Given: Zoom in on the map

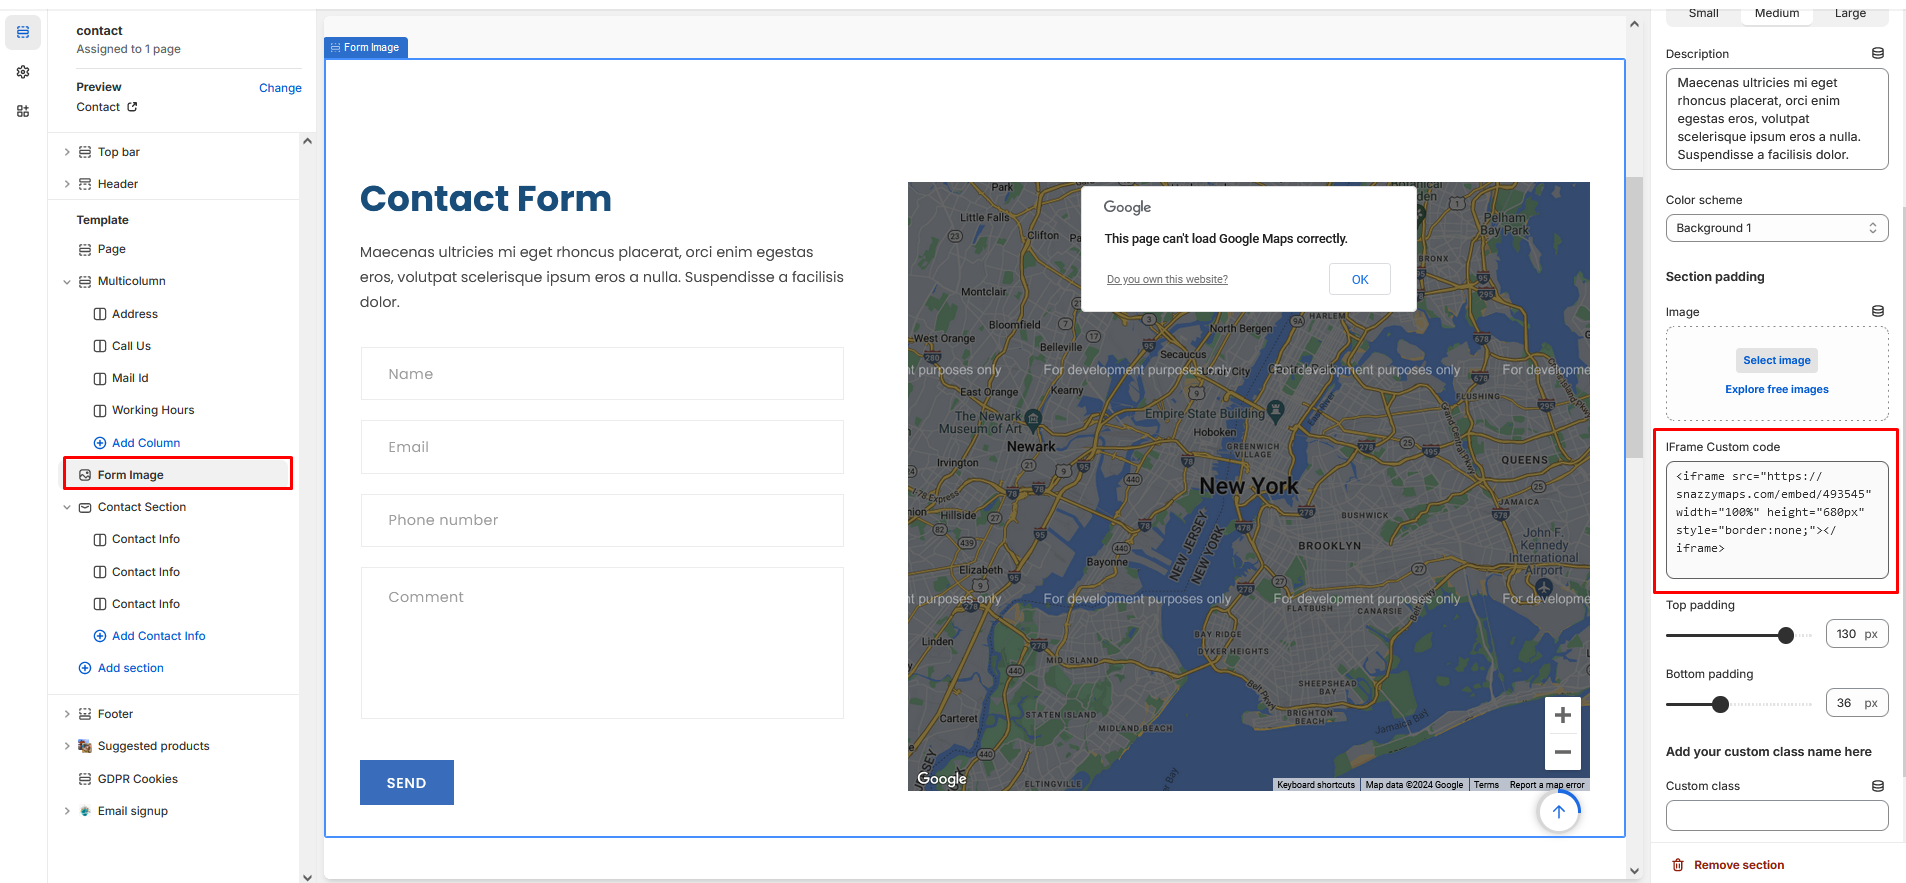Looking at the screenshot, I should pos(1563,715).
